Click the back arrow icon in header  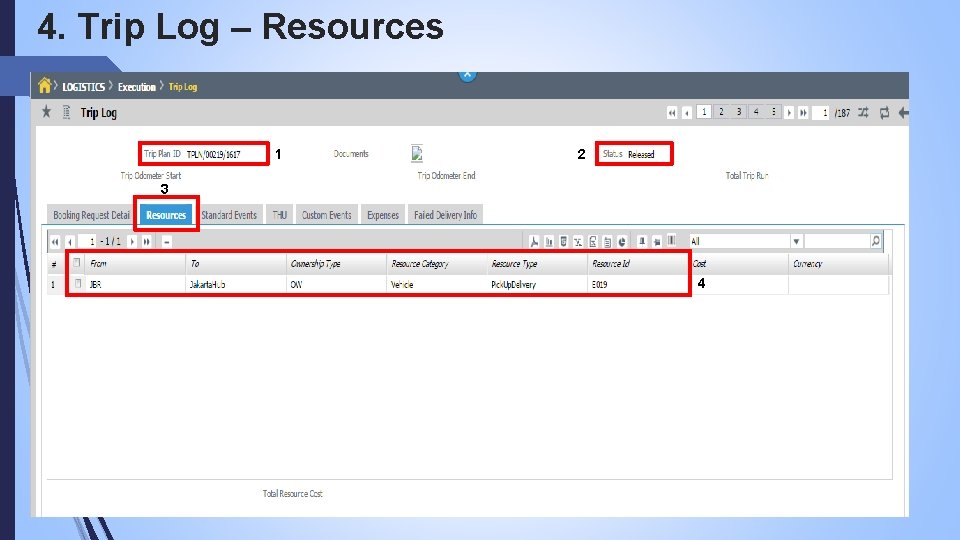point(903,113)
